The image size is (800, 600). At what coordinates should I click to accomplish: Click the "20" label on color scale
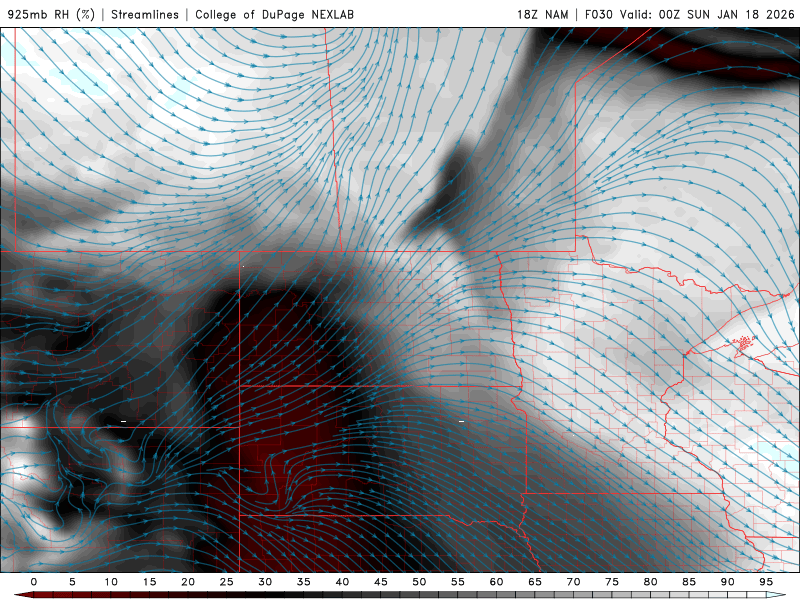(188, 582)
